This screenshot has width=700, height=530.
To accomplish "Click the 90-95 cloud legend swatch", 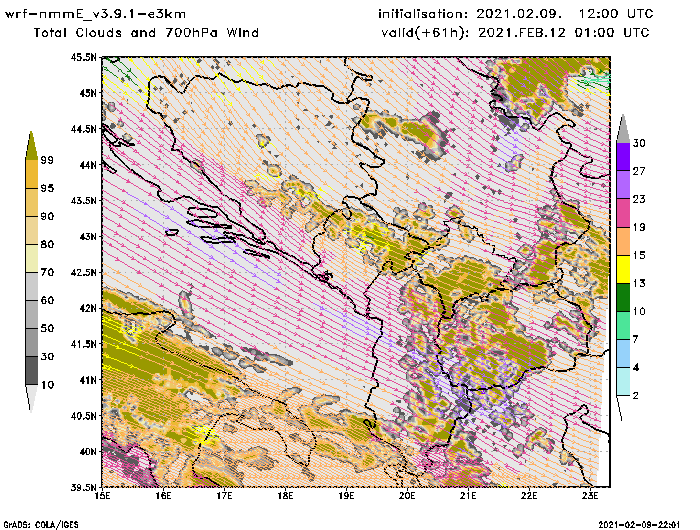I will (x=32, y=202).
